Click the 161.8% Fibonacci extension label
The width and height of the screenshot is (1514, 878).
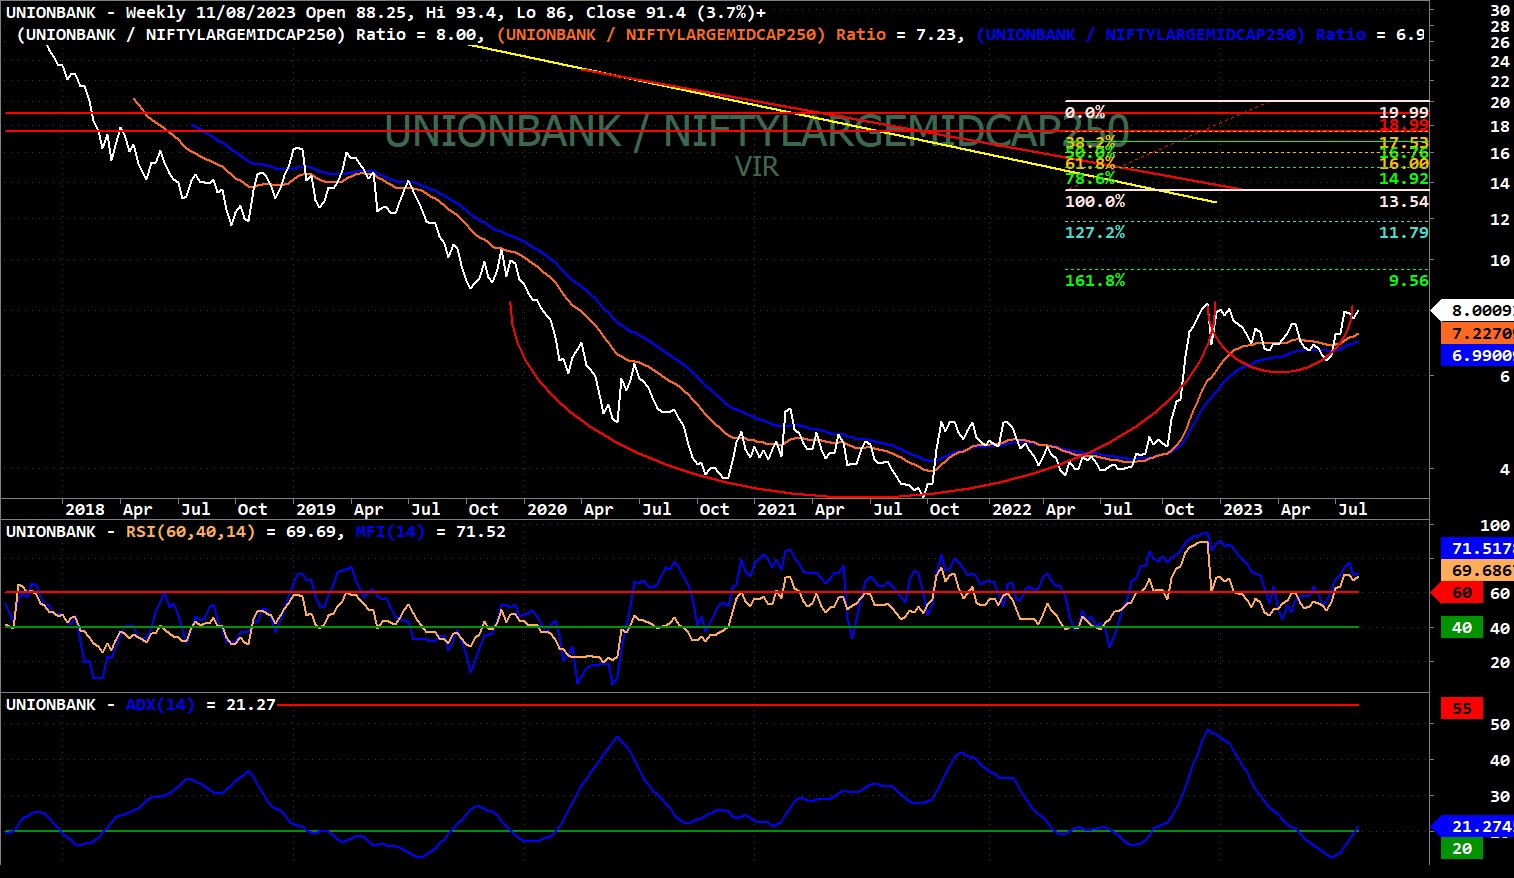1095,281
